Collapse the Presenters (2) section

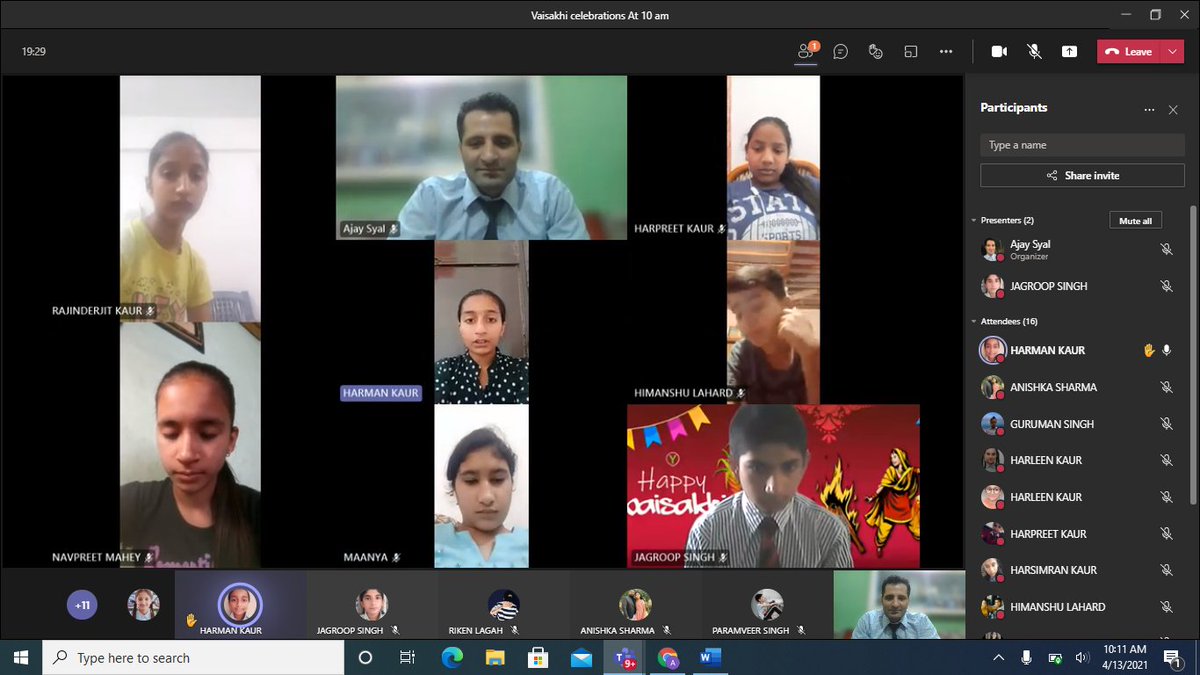click(973, 220)
